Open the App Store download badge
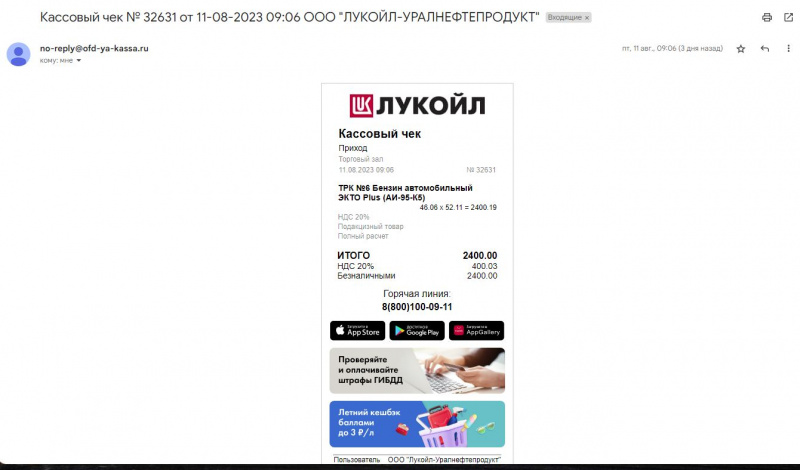Viewport: 800px width, 470px height. (358, 331)
